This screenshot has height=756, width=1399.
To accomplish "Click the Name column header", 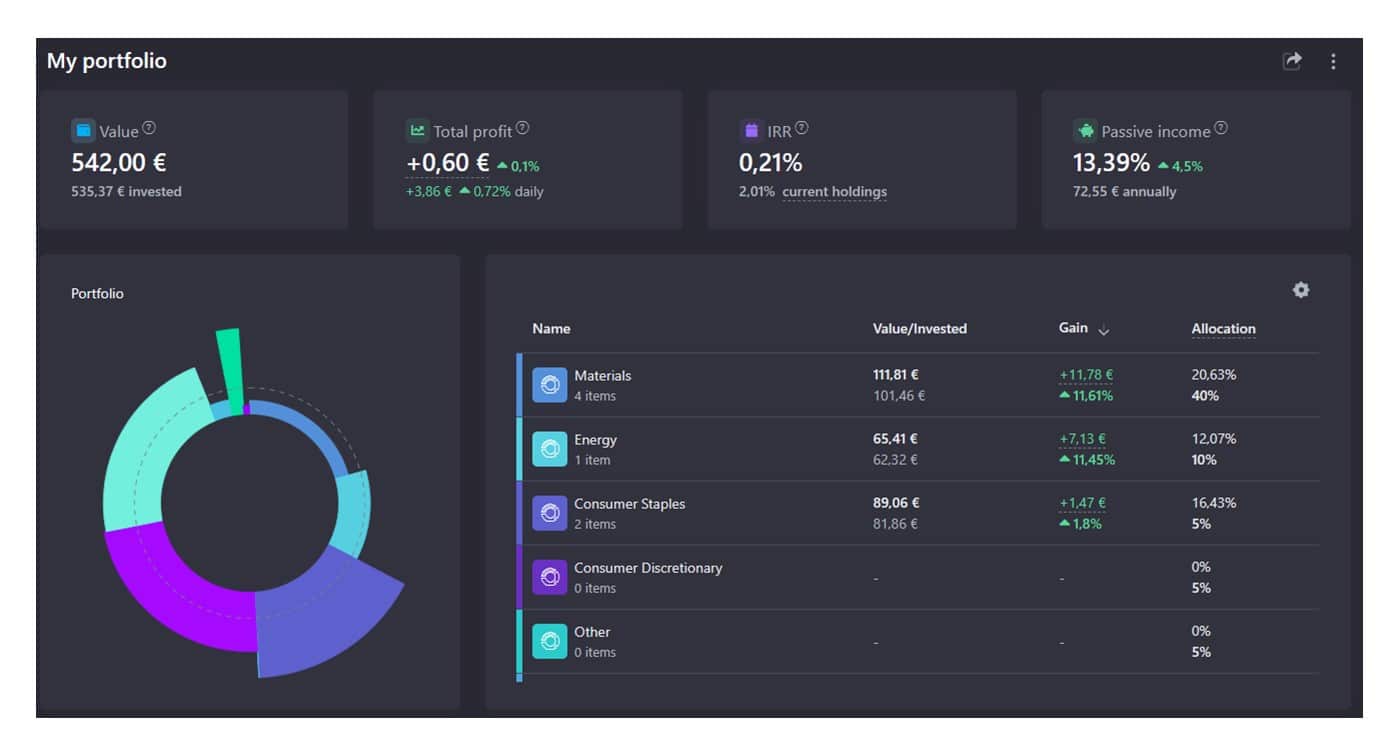I will coord(551,329).
